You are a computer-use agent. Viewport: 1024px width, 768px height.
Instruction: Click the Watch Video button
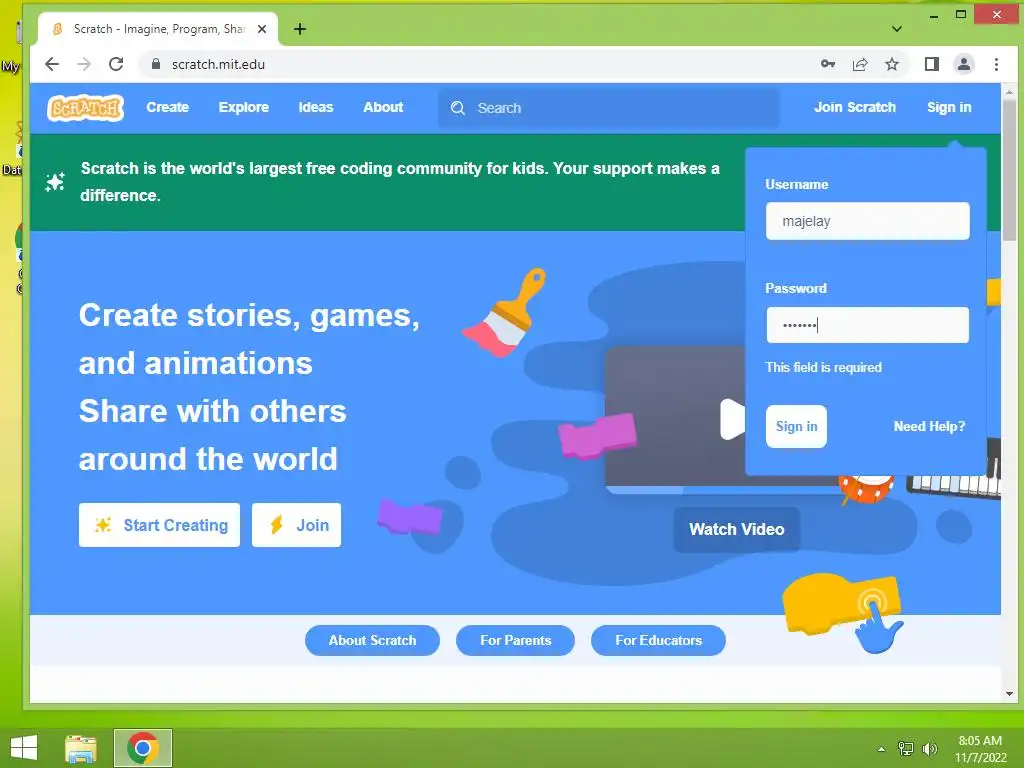tap(737, 529)
